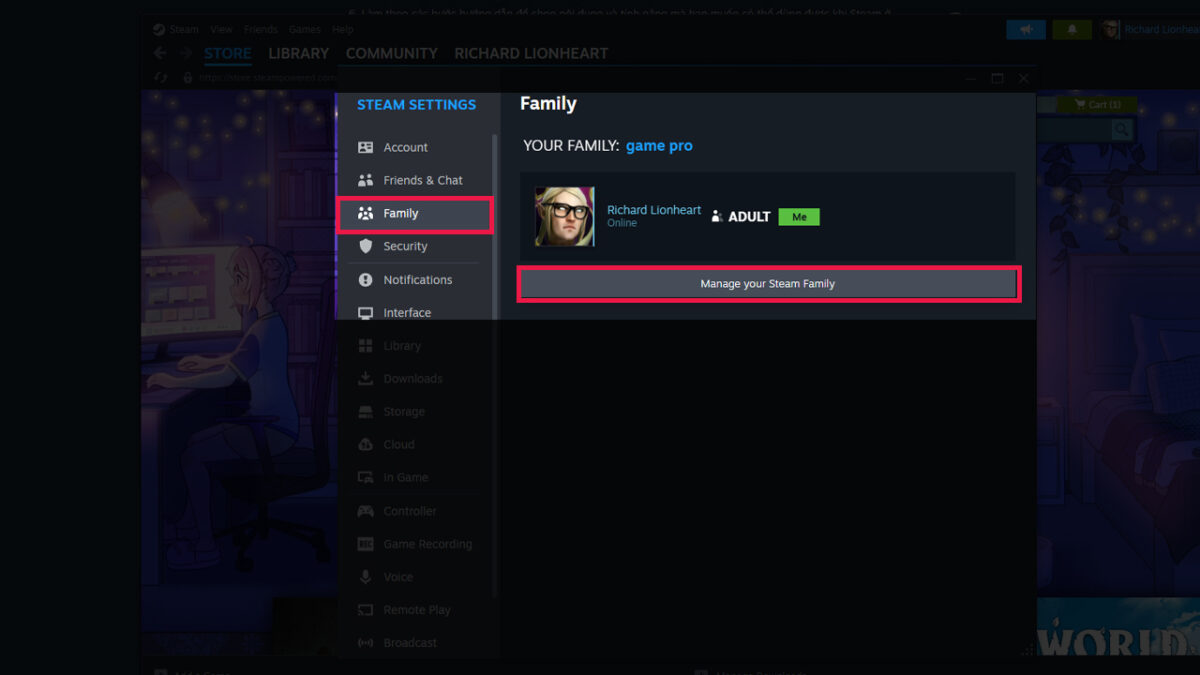Viewport: 1200px width, 675px height.
Task: Click the green Me badge
Action: pos(799,217)
